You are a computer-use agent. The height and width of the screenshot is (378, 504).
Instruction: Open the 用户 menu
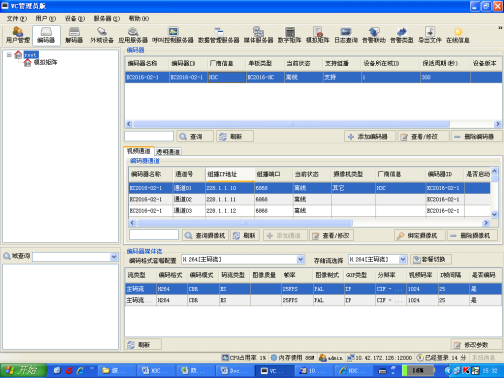tap(45, 18)
